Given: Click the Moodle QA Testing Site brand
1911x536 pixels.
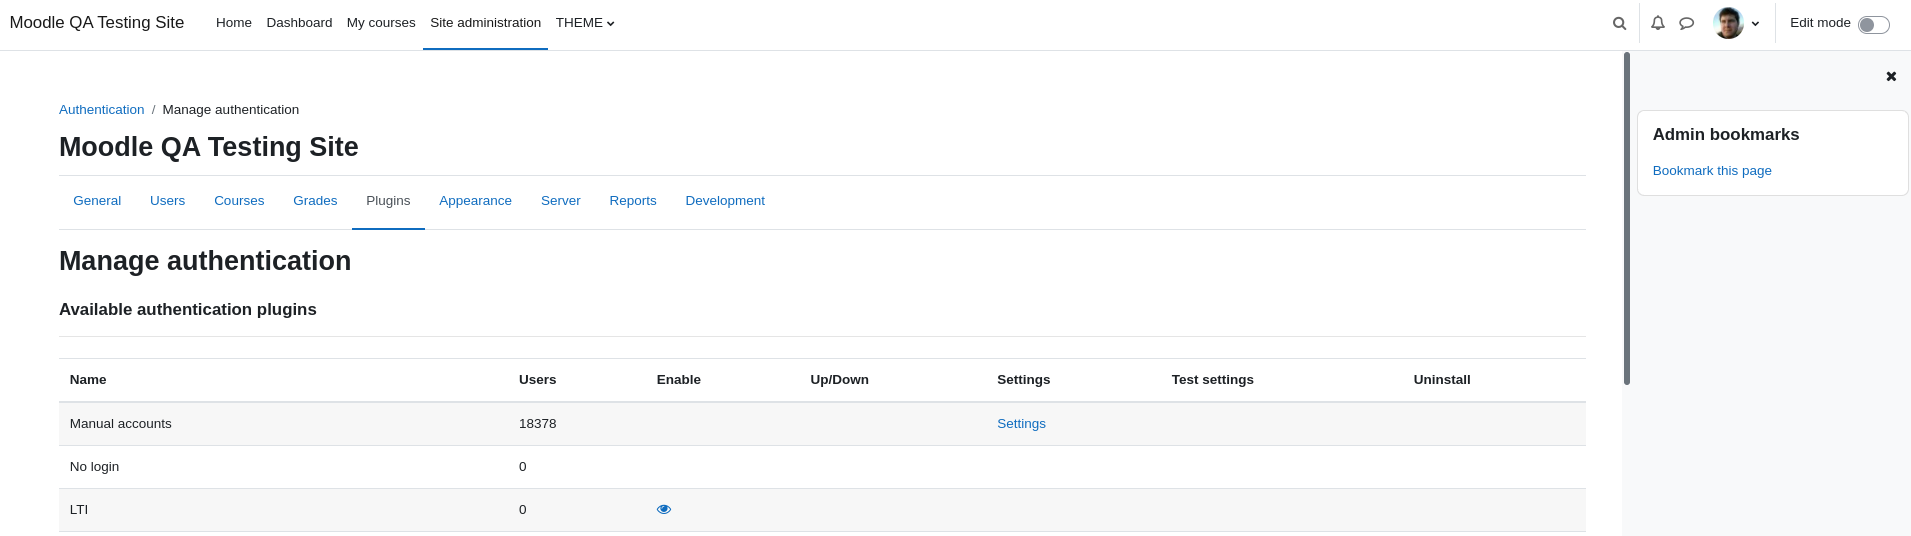Looking at the screenshot, I should point(97,23).
